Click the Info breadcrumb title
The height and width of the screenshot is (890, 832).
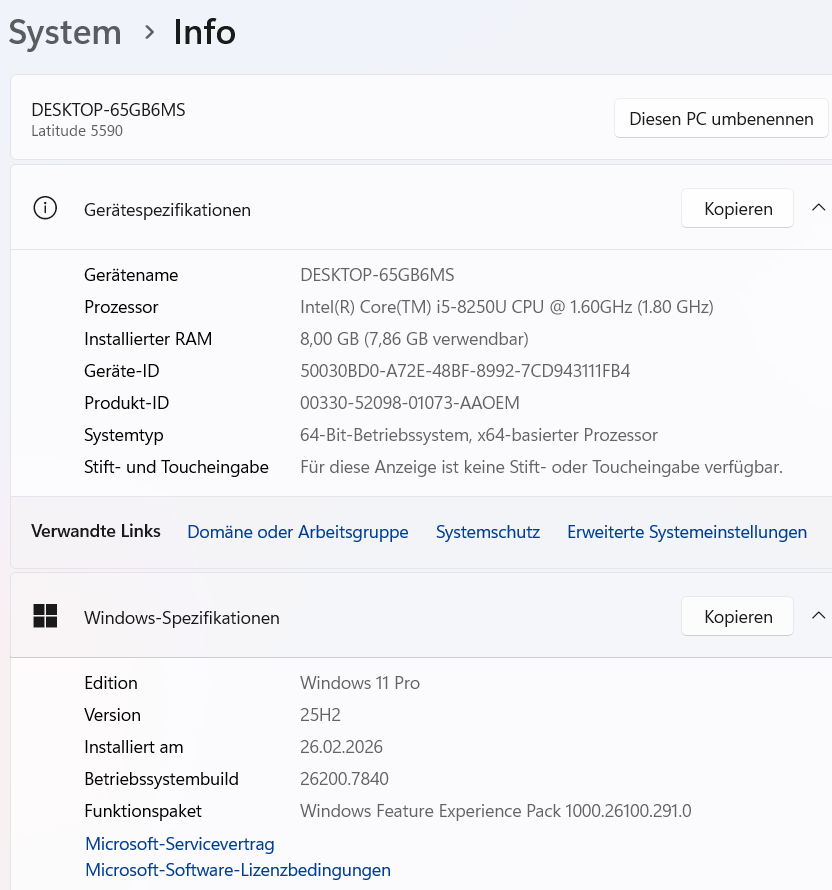[204, 32]
